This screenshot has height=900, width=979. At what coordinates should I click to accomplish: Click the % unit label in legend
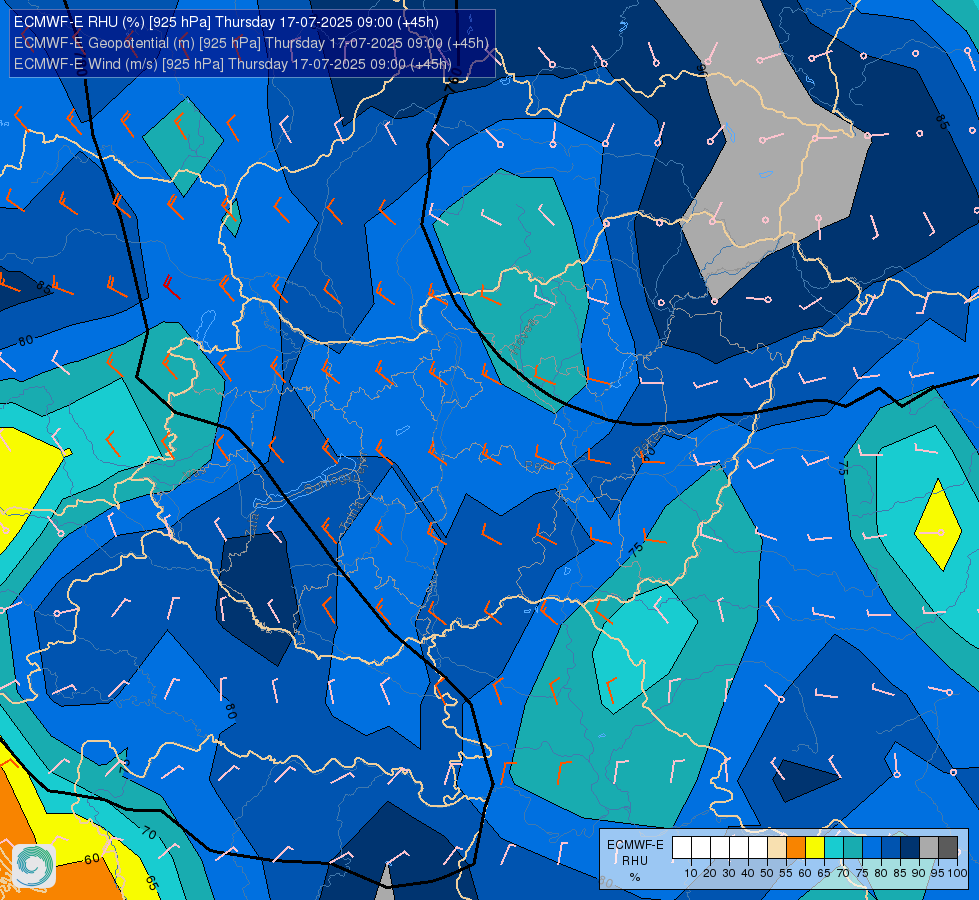(635, 878)
